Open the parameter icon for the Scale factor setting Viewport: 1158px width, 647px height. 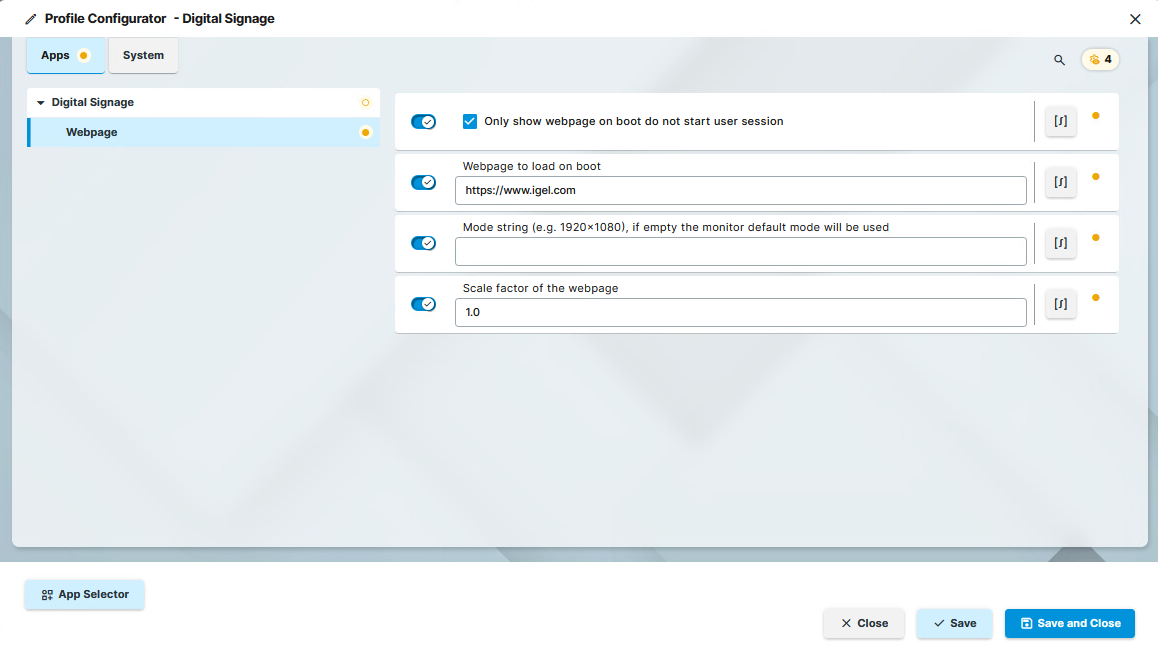point(1060,304)
